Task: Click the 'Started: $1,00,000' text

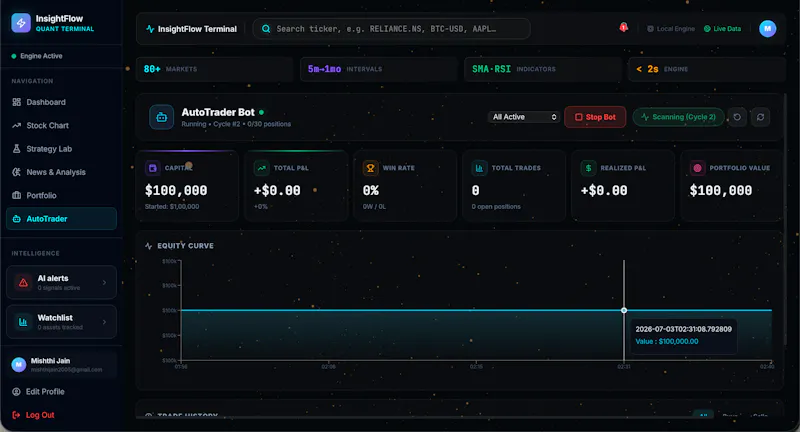Action: pyautogui.click(x=172, y=207)
